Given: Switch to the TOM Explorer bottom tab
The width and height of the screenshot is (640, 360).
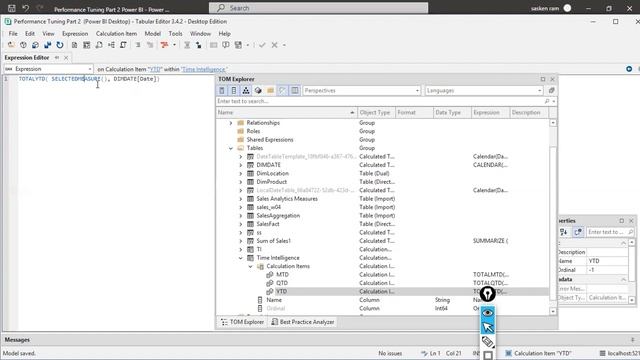Looking at the screenshot, I should point(242,322).
